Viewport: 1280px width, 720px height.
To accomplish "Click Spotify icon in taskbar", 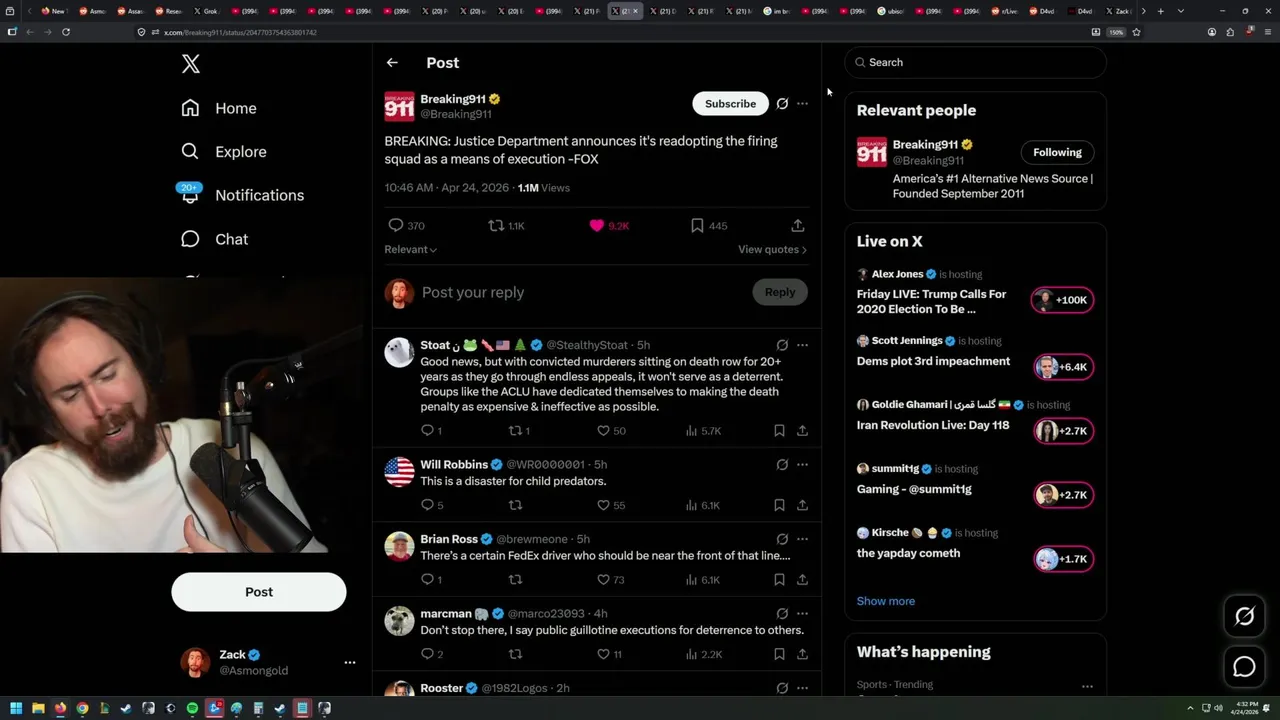I will pos(192,708).
